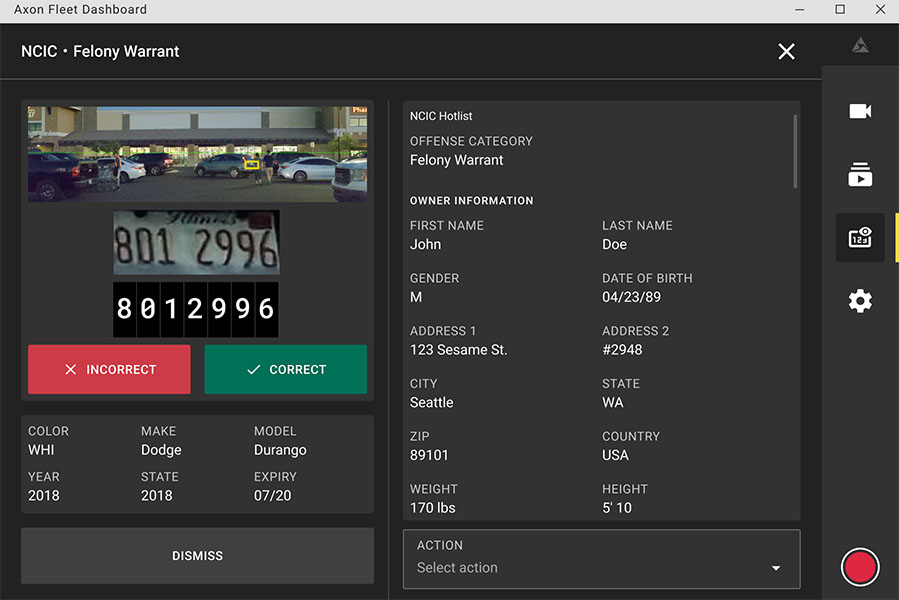Select the city value Seattle

(431, 403)
